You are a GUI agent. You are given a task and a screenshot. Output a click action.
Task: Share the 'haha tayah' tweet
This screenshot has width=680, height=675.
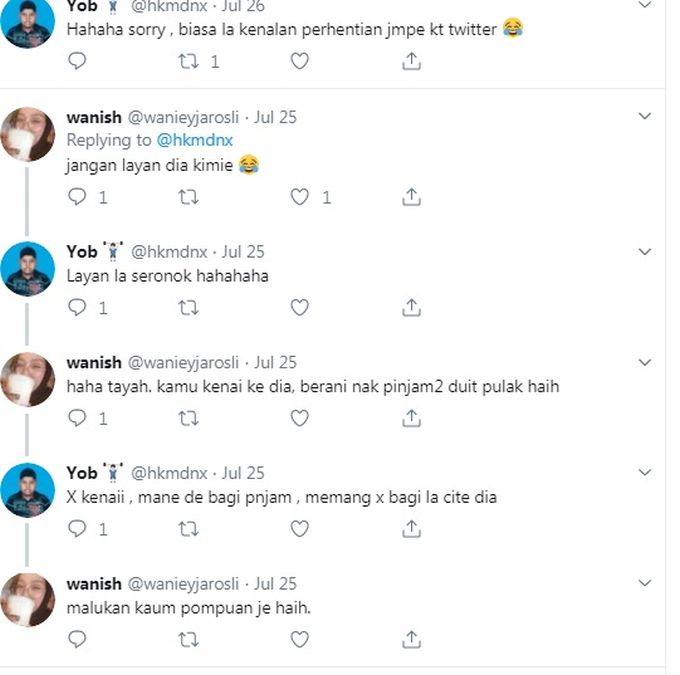(410, 419)
